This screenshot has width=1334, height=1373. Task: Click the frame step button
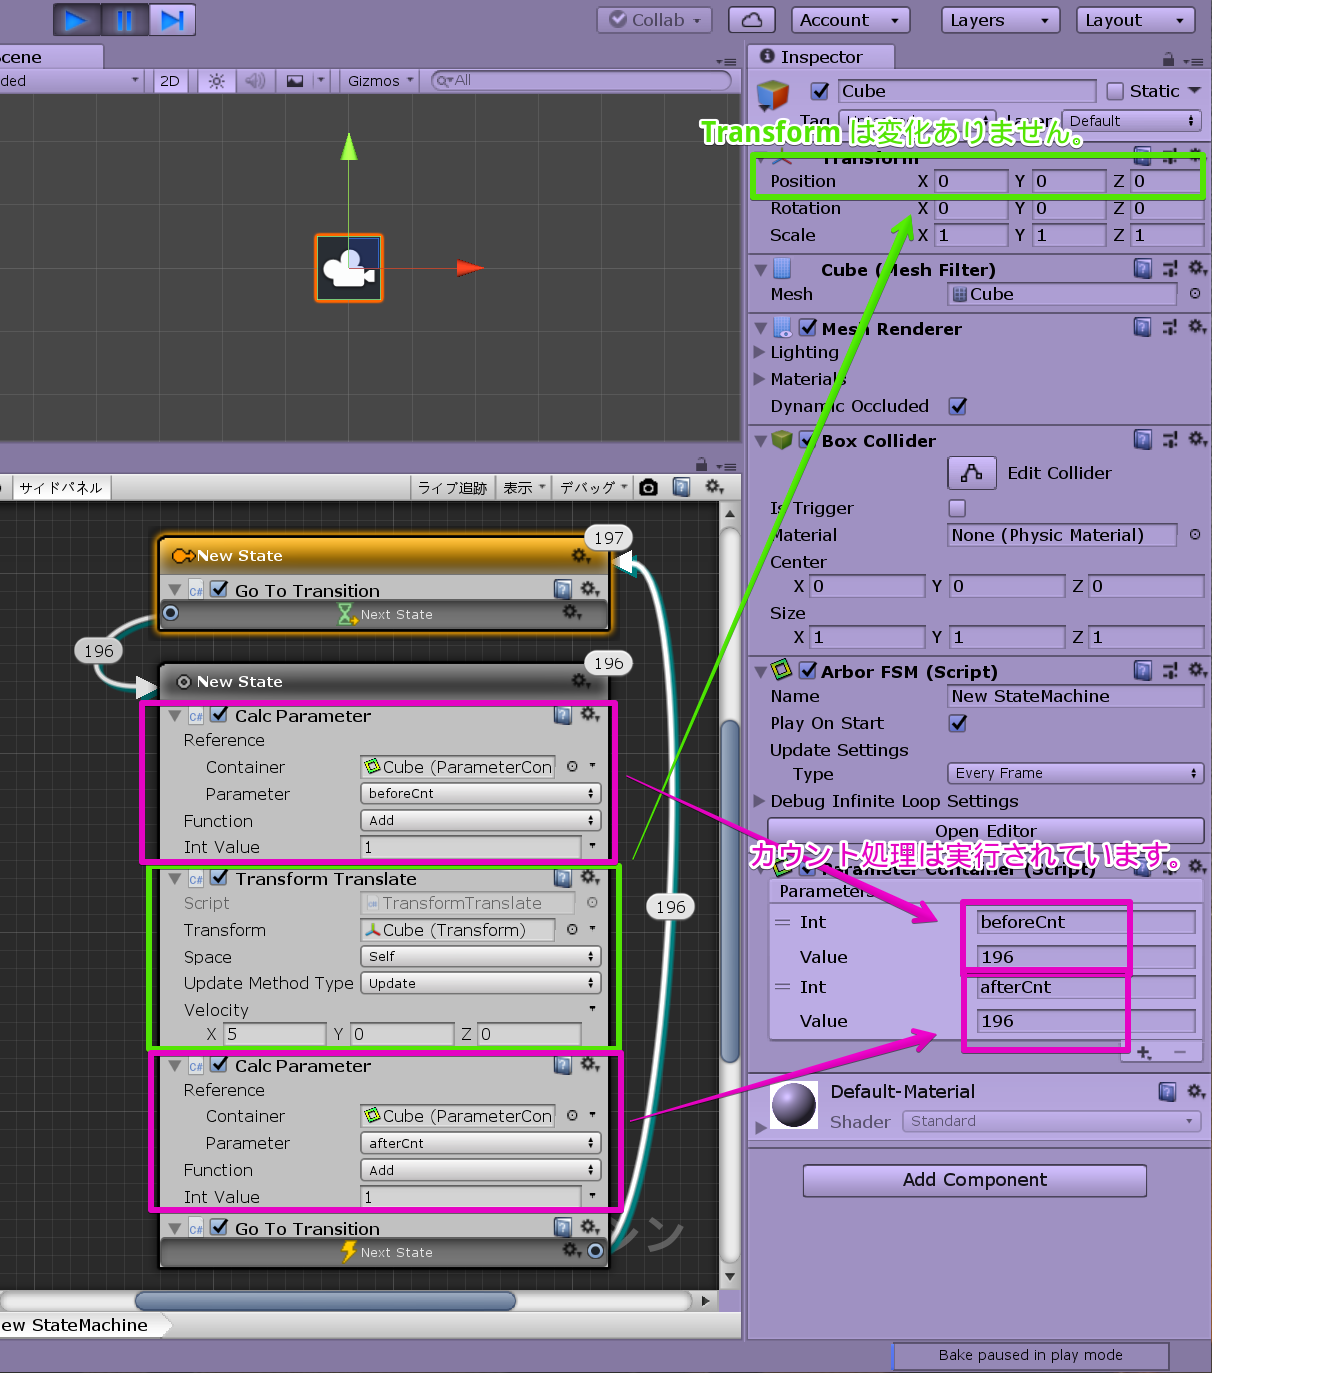(170, 19)
